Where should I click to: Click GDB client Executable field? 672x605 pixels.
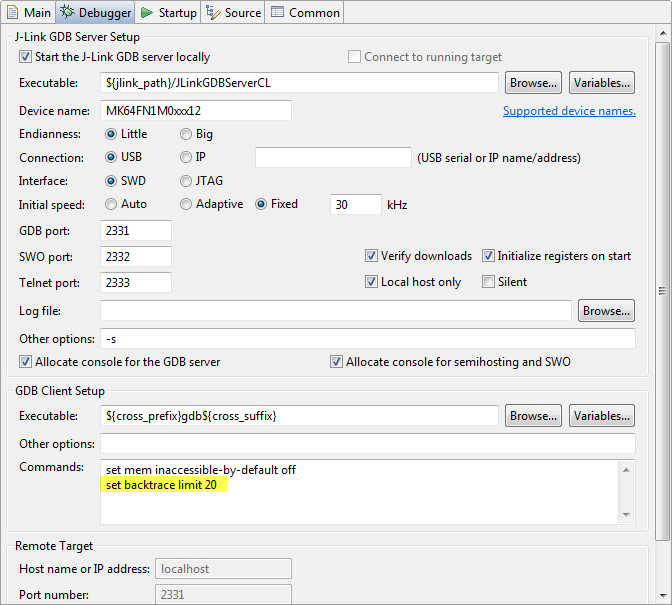(299, 416)
